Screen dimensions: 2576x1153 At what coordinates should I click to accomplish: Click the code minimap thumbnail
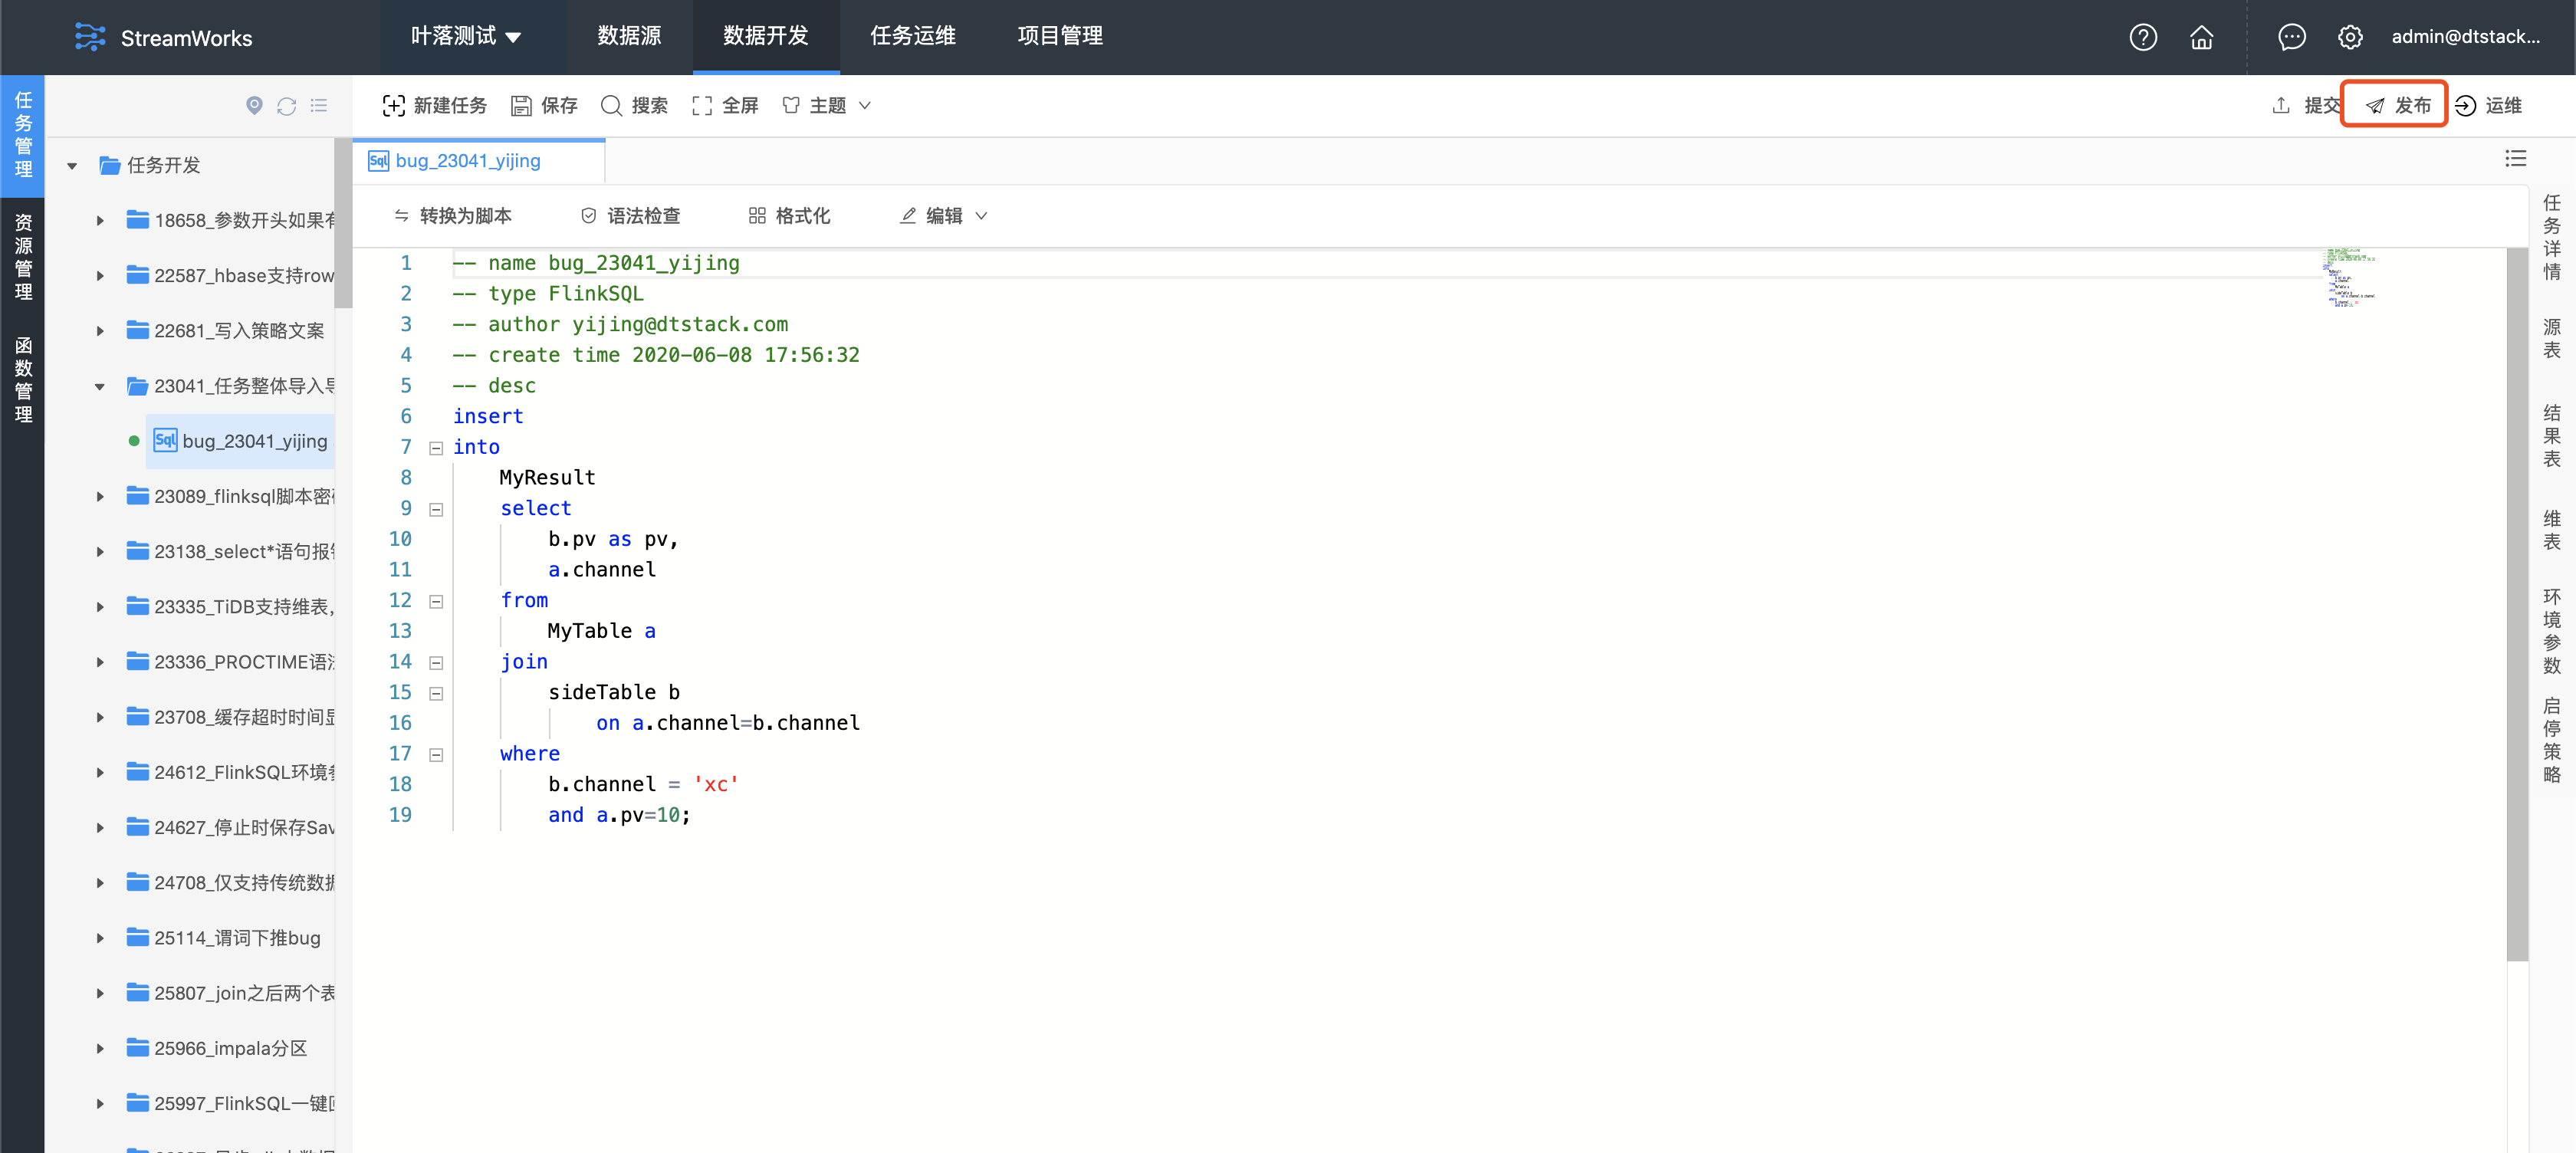coord(2350,278)
